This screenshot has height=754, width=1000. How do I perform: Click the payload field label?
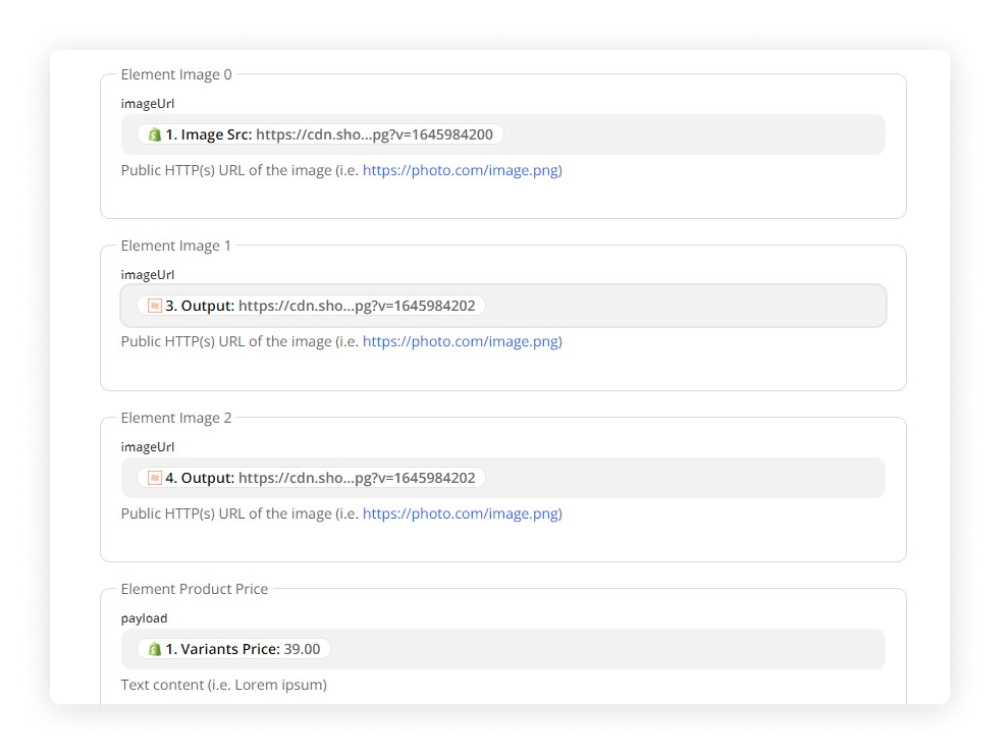144,618
